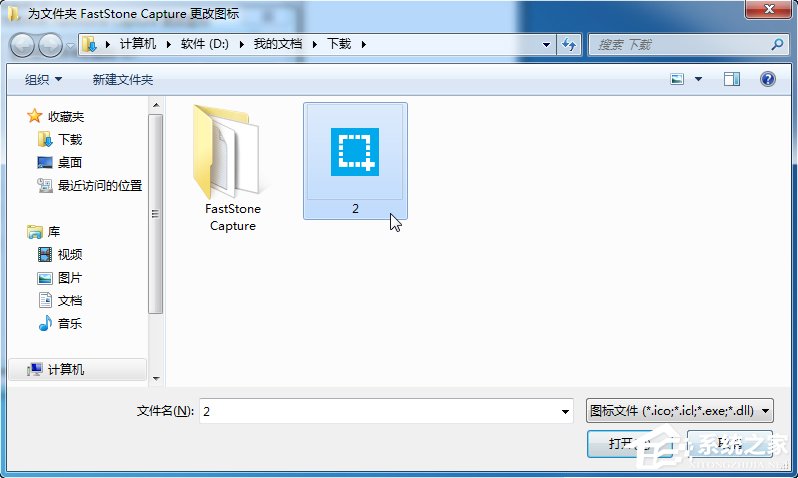Open the view options dropdown arrow

click(x=698, y=79)
